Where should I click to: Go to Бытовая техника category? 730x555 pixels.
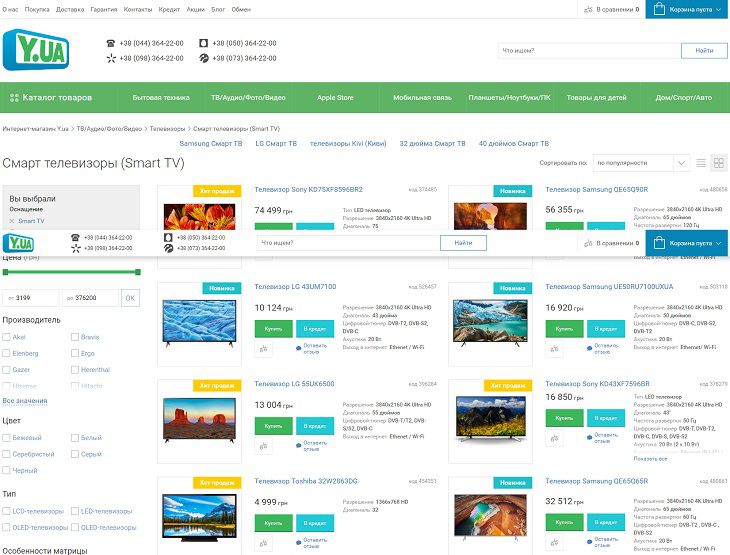(161, 98)
